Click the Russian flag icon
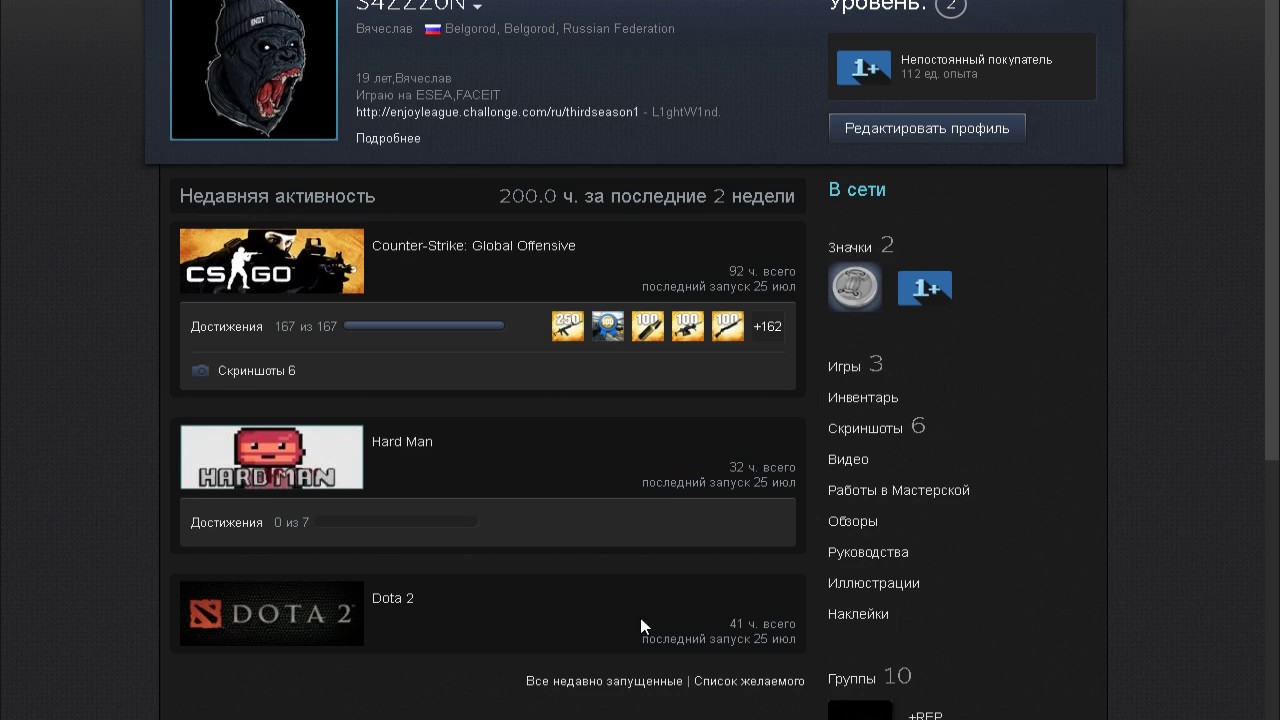The image size is (1280, 720). point(433,29)
